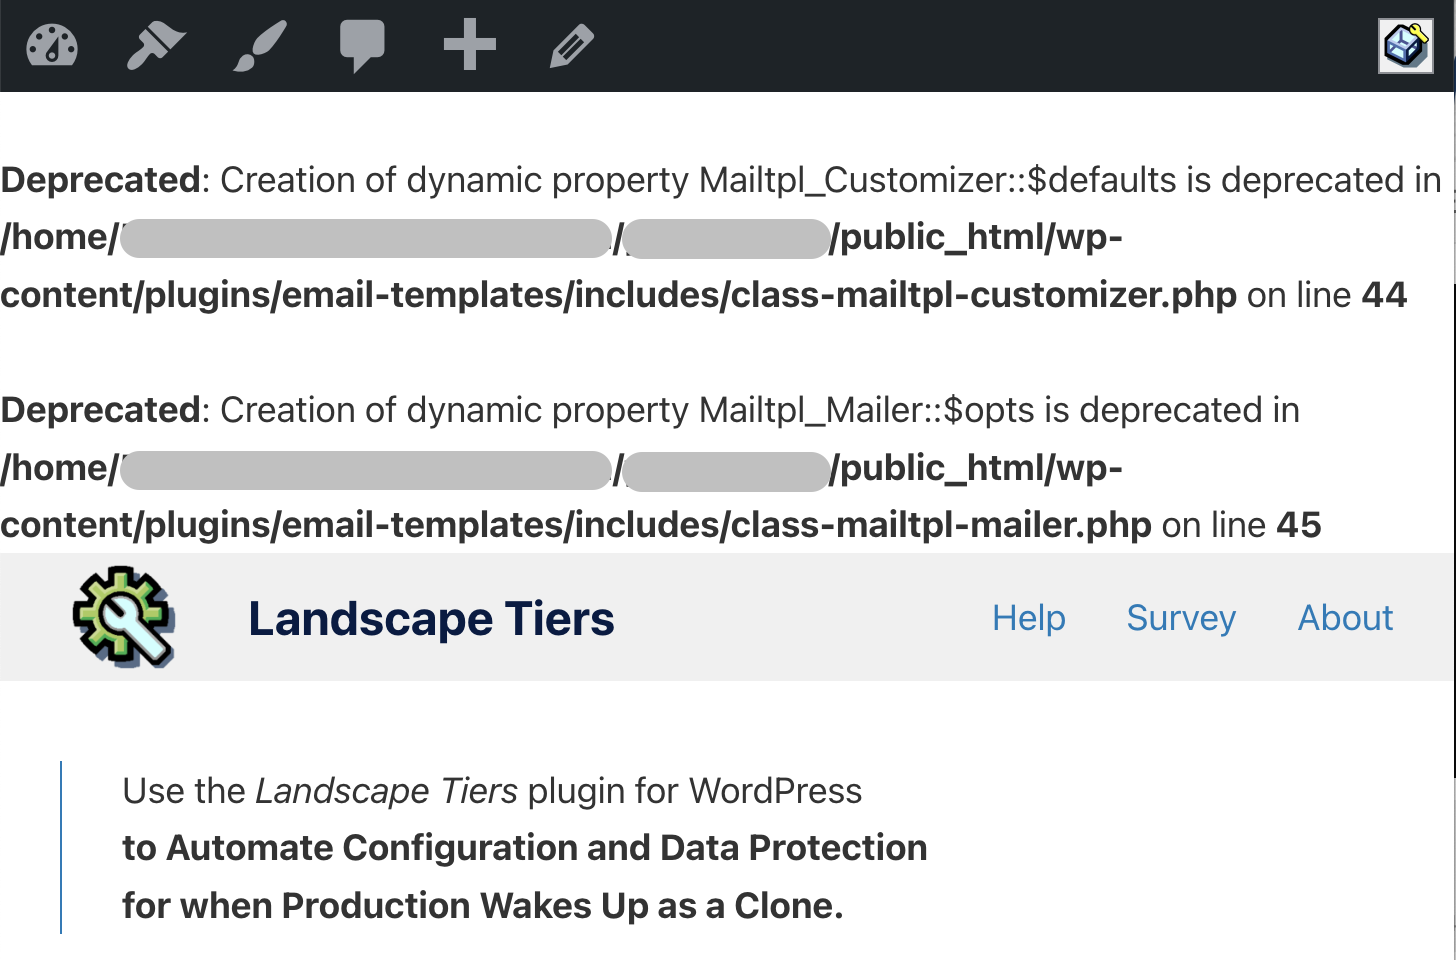Screen dimensions: 1456x960
Task: Open the user avatar in admin bar
Action: coord(1406,46)
